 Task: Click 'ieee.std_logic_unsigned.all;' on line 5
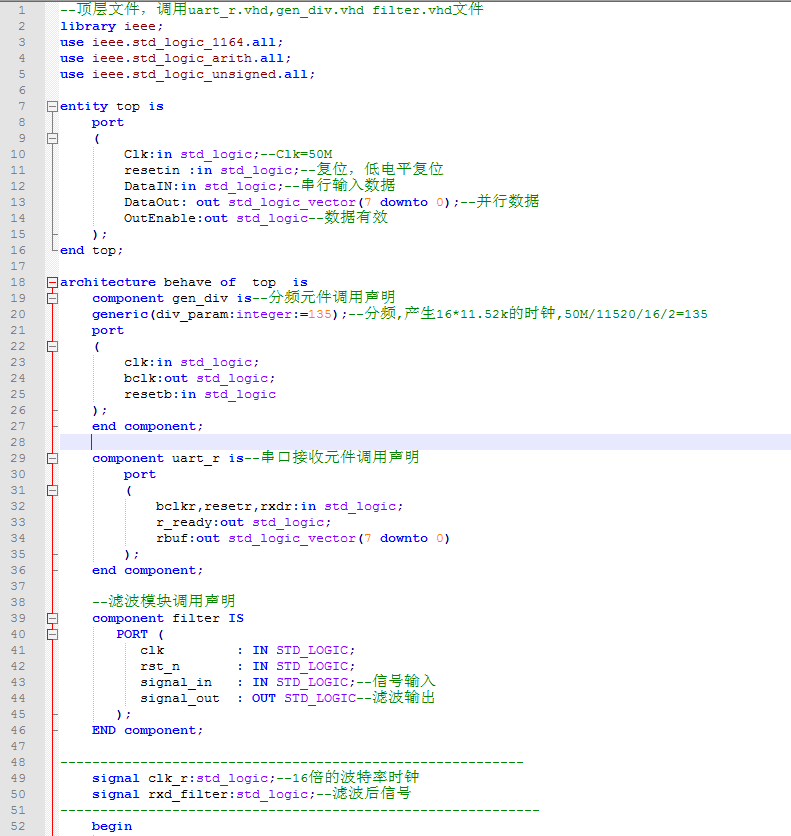click(204, 74)
